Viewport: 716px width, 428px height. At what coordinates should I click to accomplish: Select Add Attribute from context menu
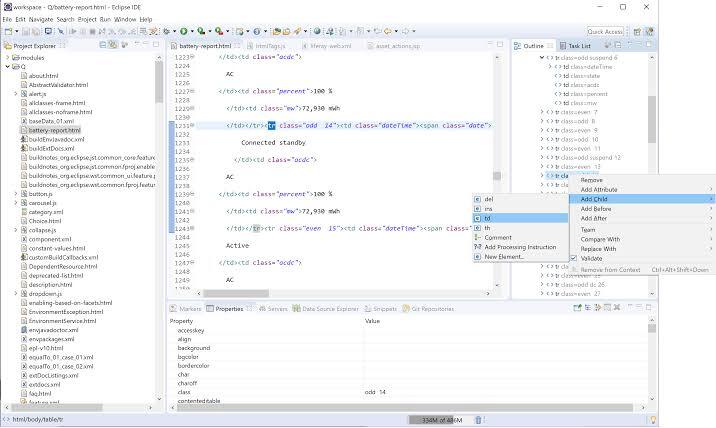point(642,190)
